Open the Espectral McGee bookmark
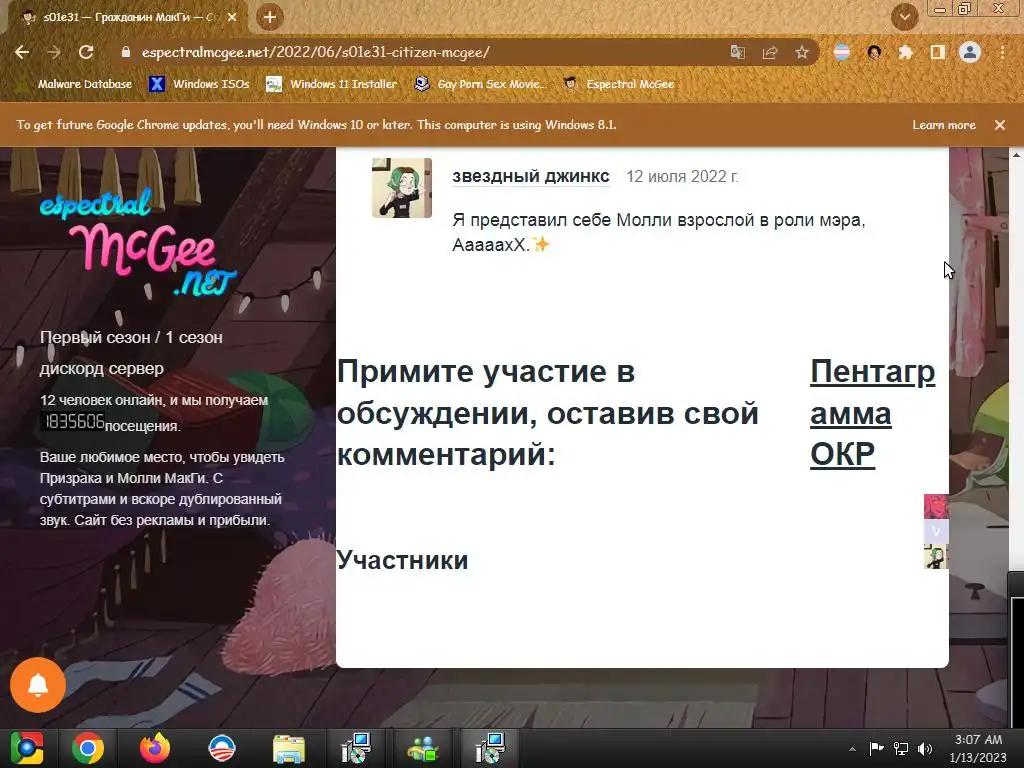 [x=619, y=84]
